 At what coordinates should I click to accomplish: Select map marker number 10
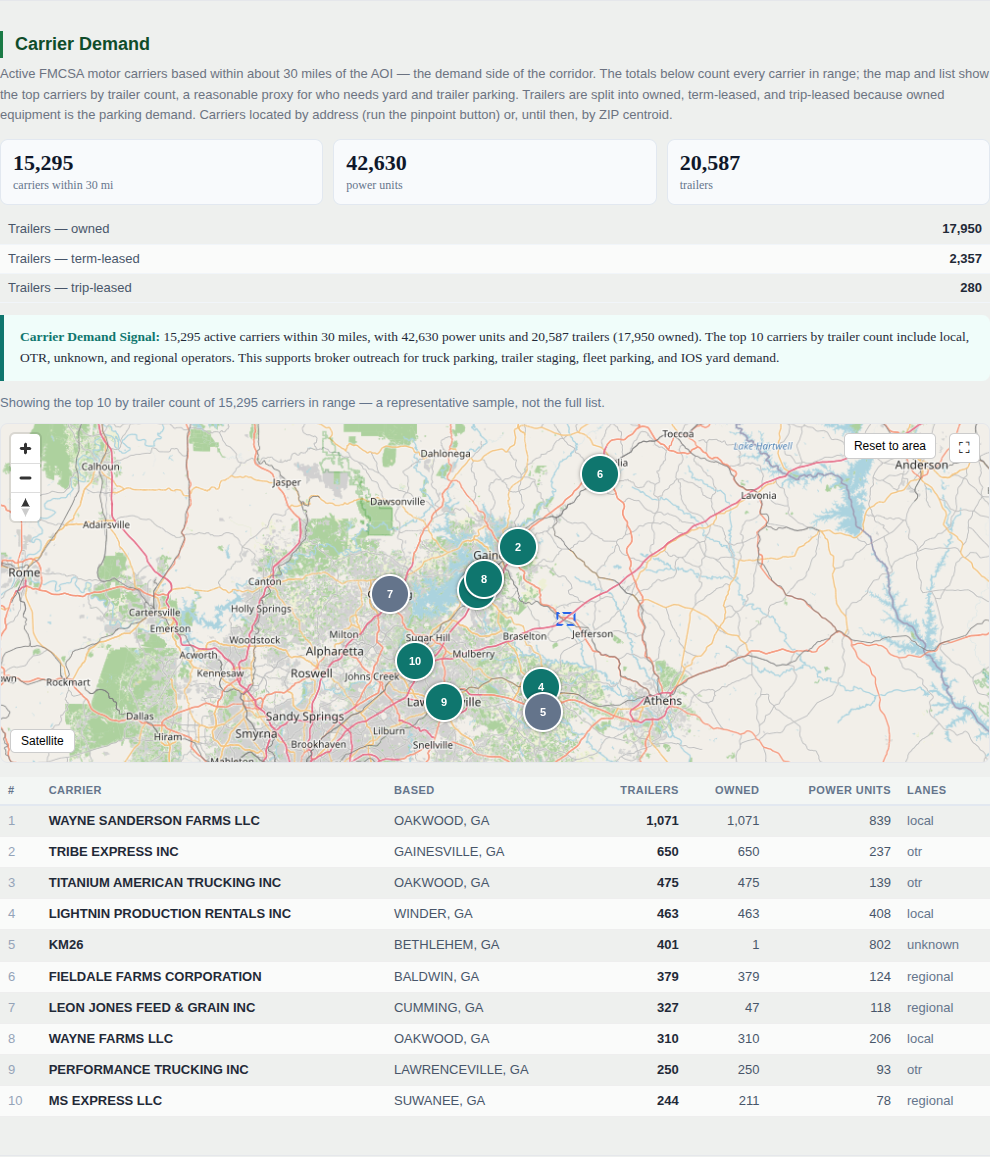(415, 661)
